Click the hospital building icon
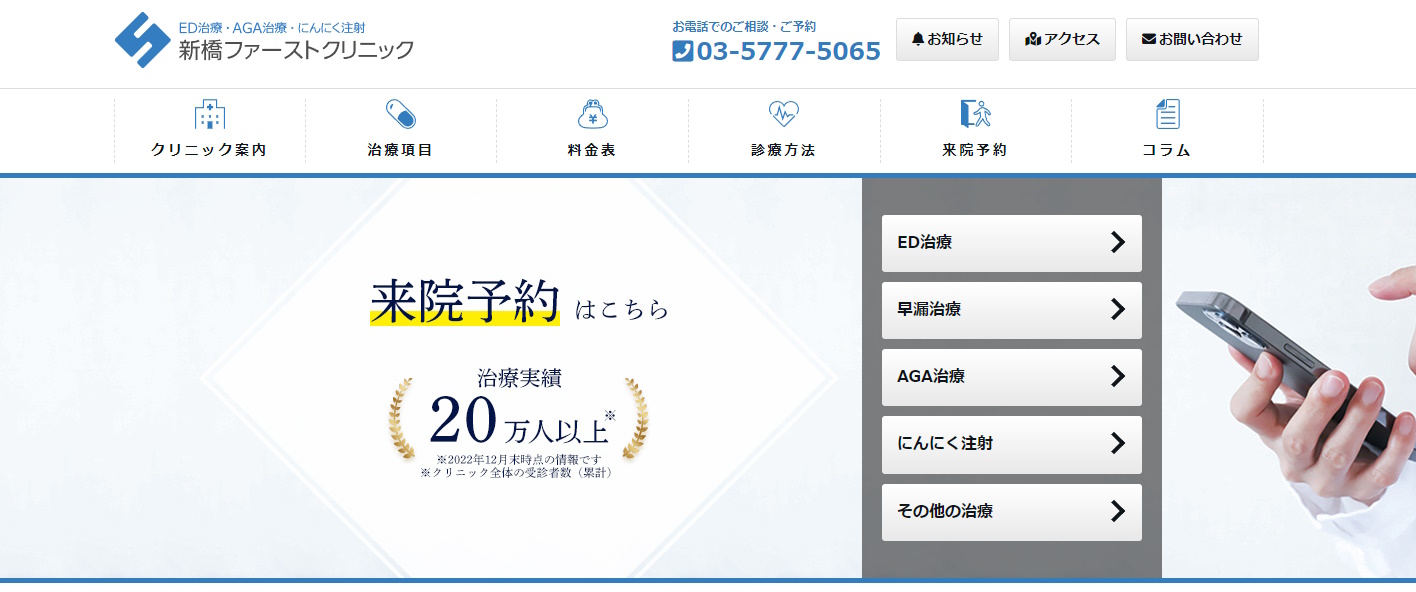 click(x=209, y=114)
